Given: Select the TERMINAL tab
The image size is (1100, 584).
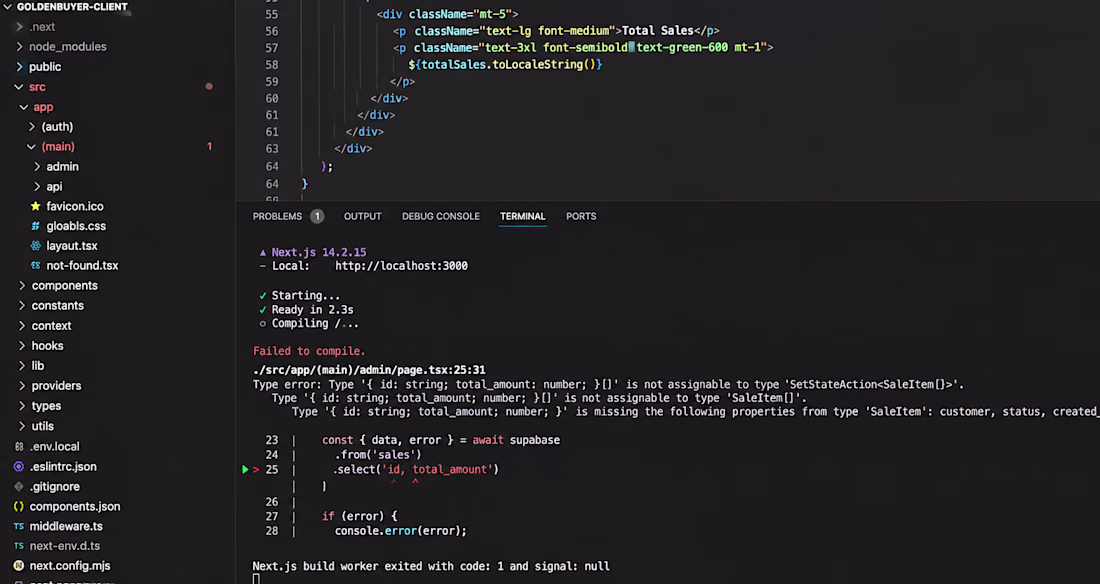Looking at the screenshot, I should click(x=523, y=216).
